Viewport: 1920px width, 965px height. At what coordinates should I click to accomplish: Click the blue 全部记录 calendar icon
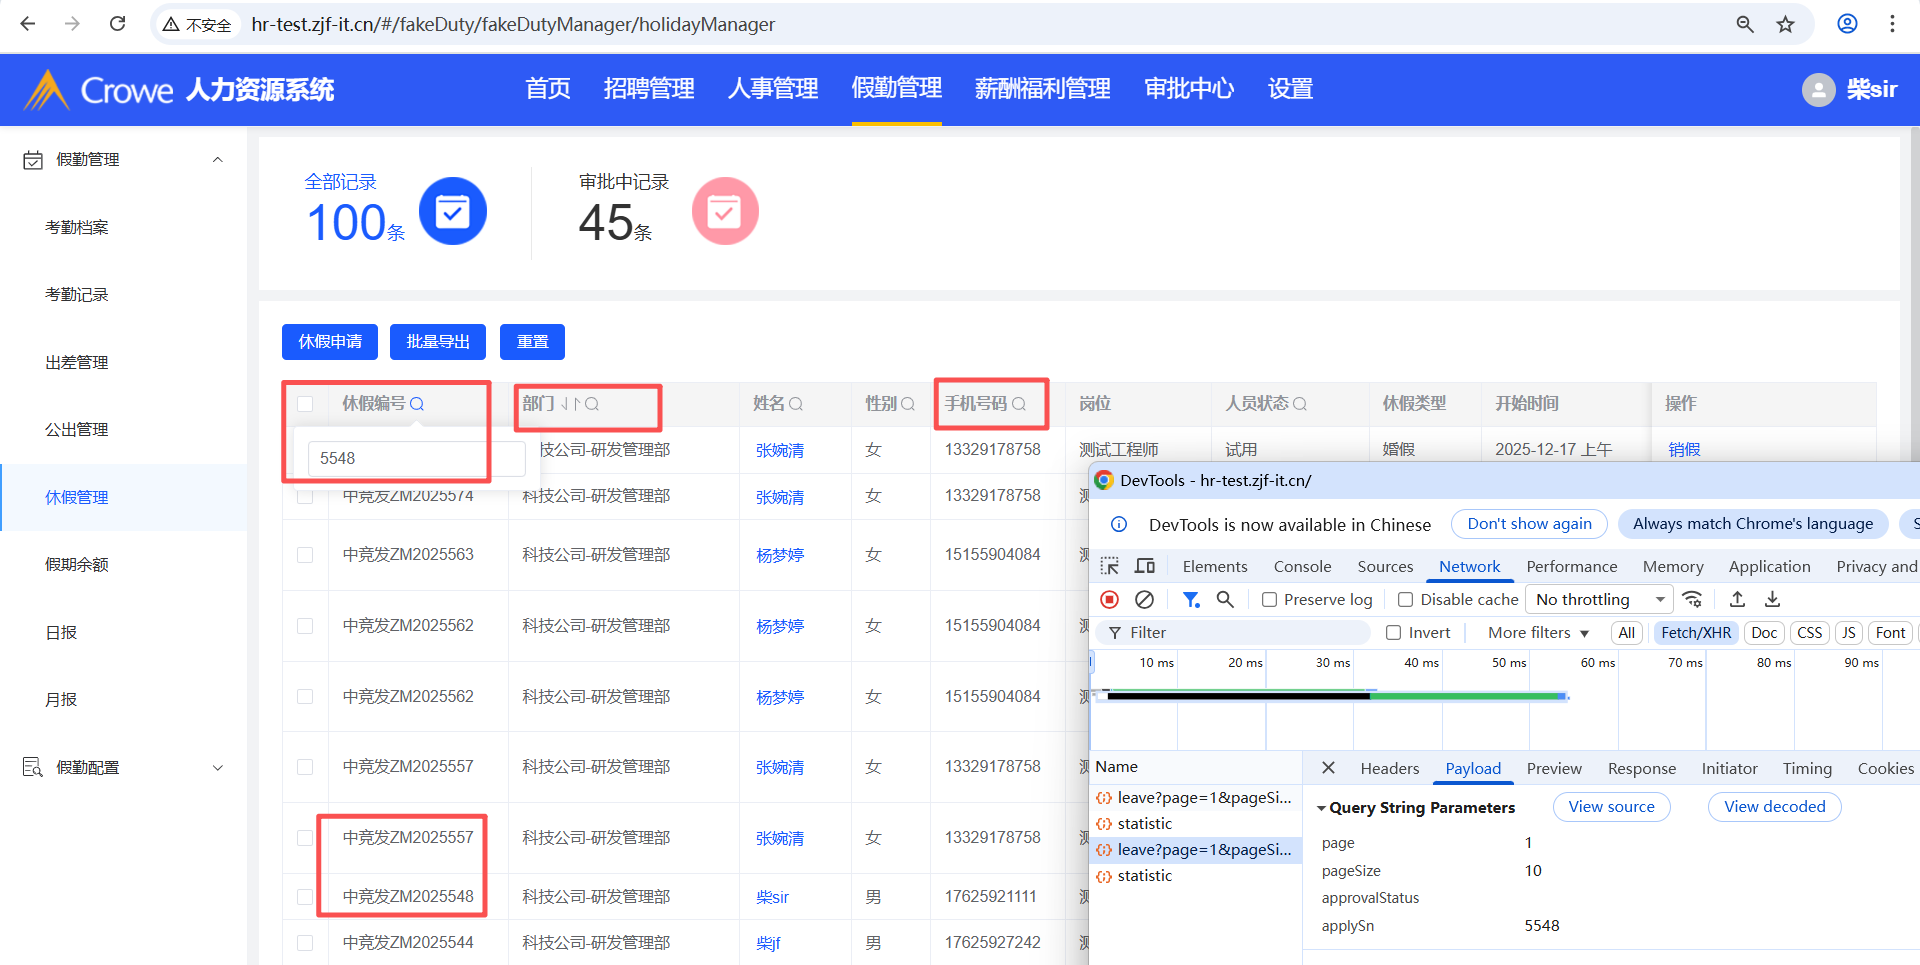pyautogui.click(x=452, y=211)
